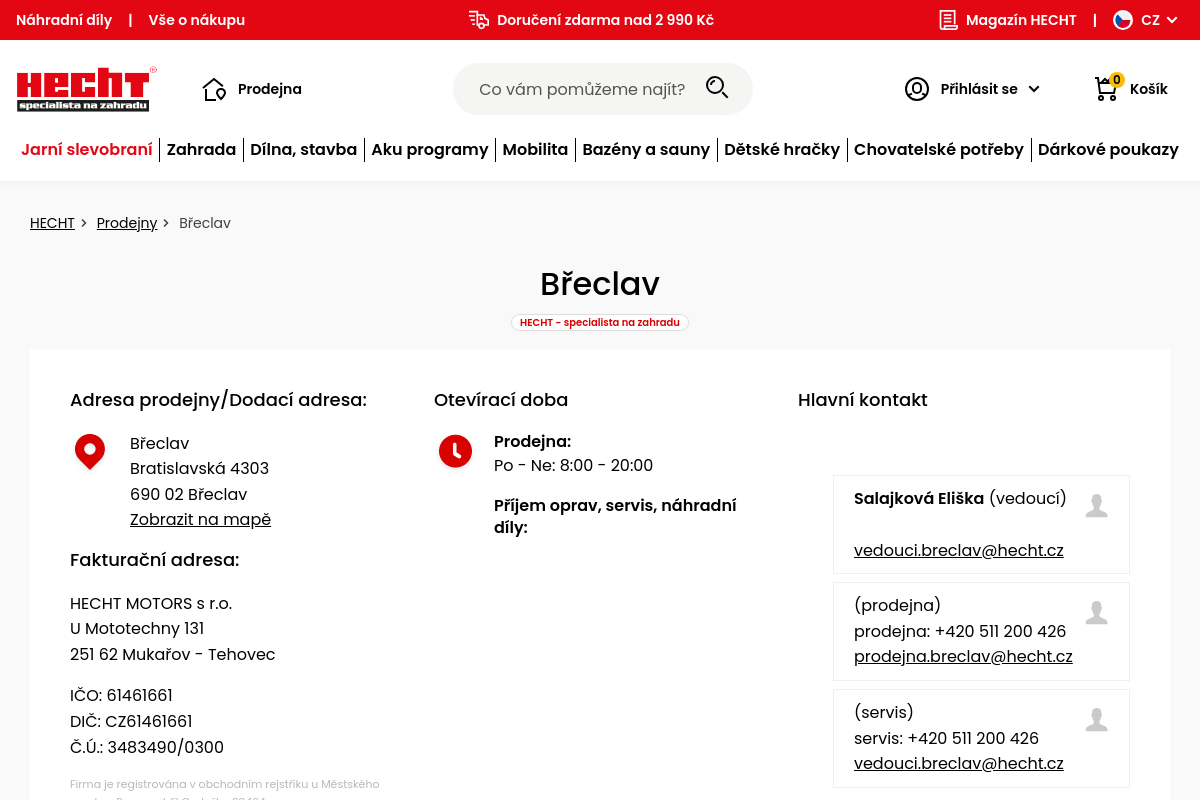Click manager Salajková Eliška avatar icon
1200x800 pixels.
(1097, 506)
